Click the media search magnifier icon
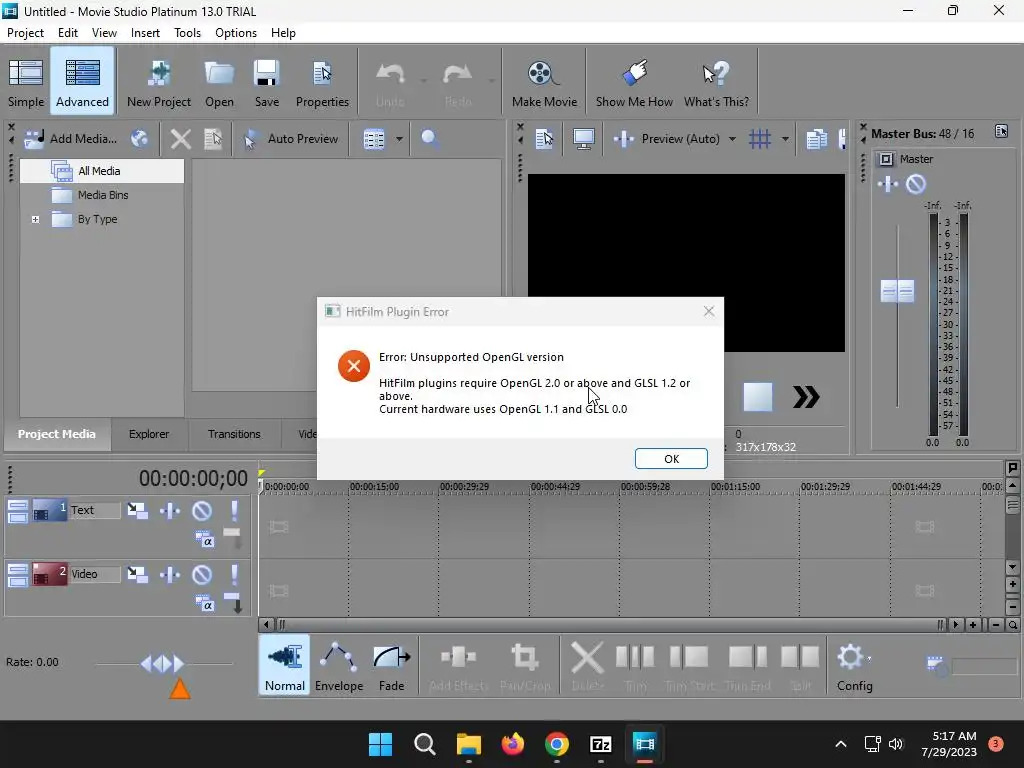The image size is (1024, 768). [x=429, y=138]
